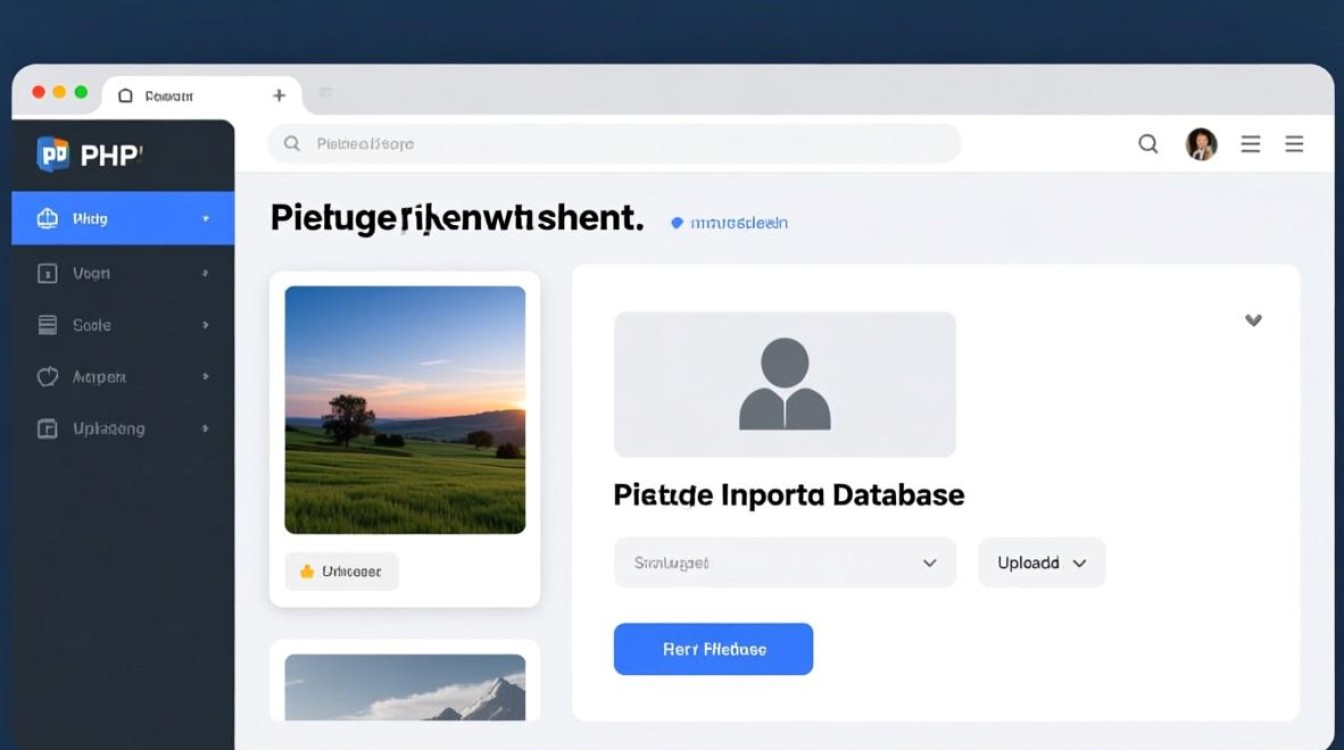Click the upload cloud icon in active sidebar item
Screen dimensions: 1344x750
47,219
